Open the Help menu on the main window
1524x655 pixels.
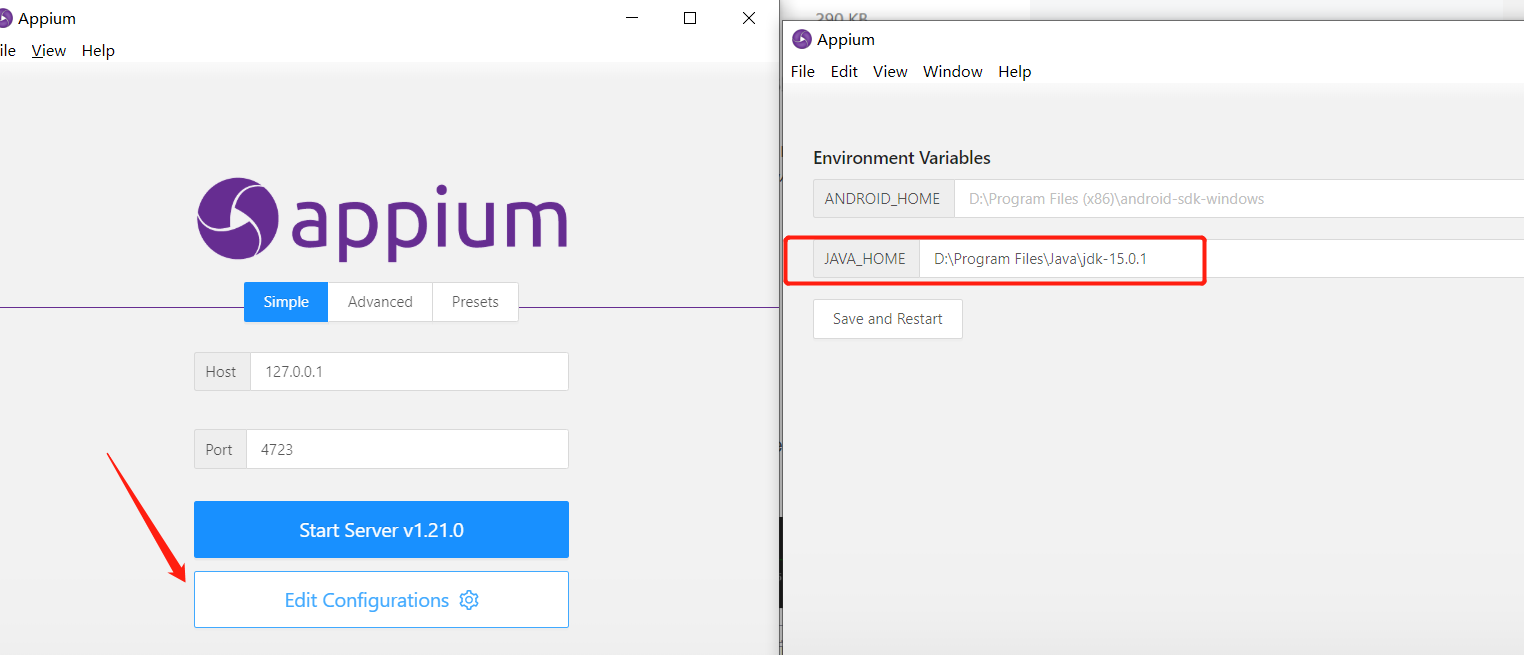tap(98, 50)
